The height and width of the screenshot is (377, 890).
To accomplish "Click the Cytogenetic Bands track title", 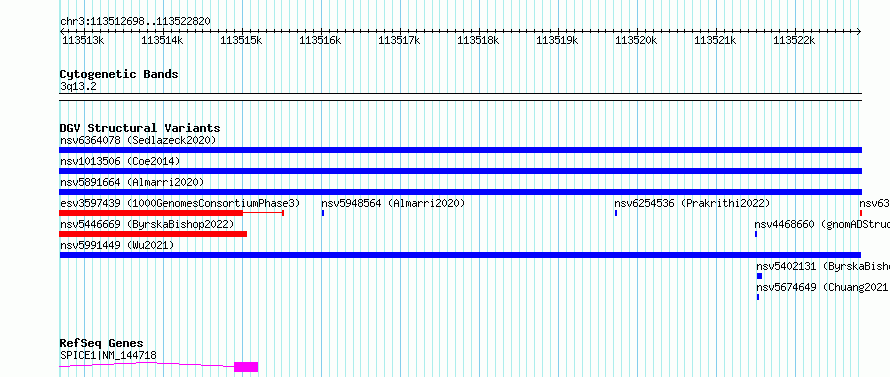I will (x=119, y=74).
